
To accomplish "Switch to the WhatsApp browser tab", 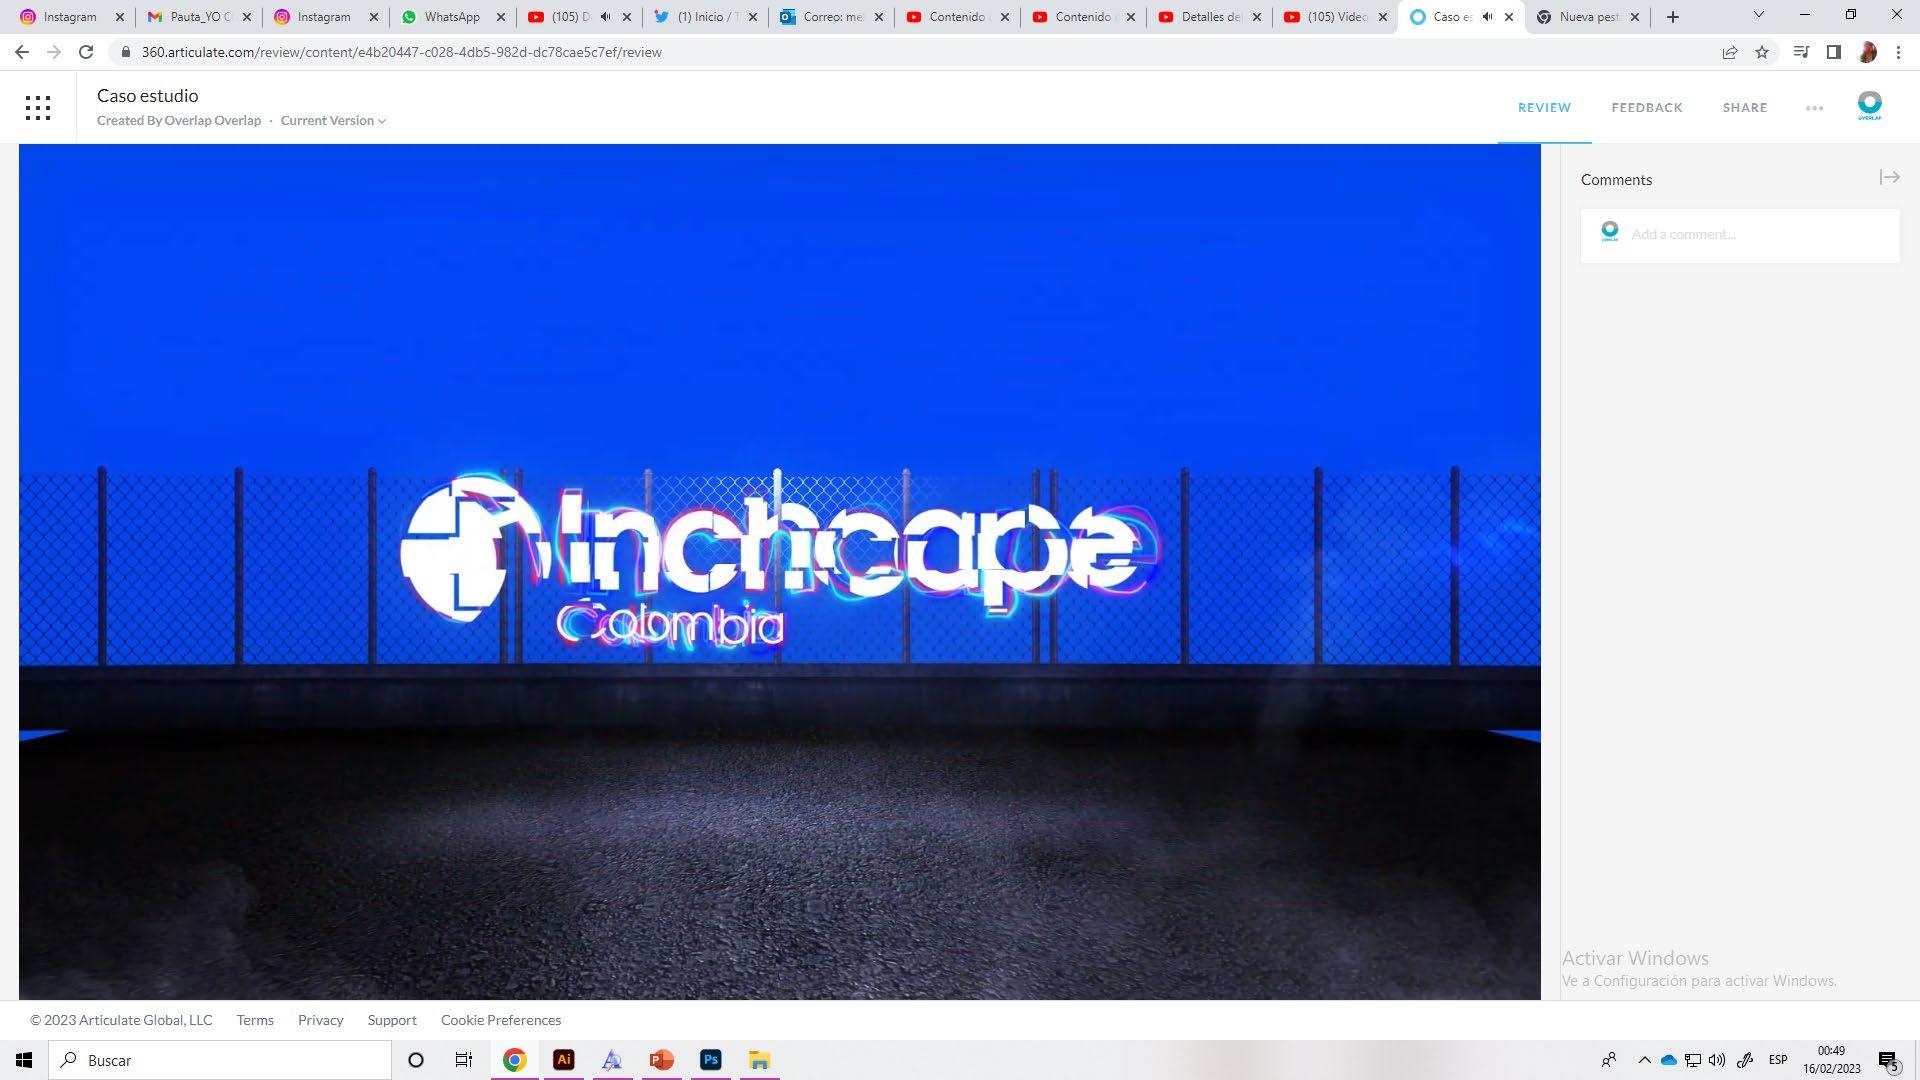I will point(452,17).
